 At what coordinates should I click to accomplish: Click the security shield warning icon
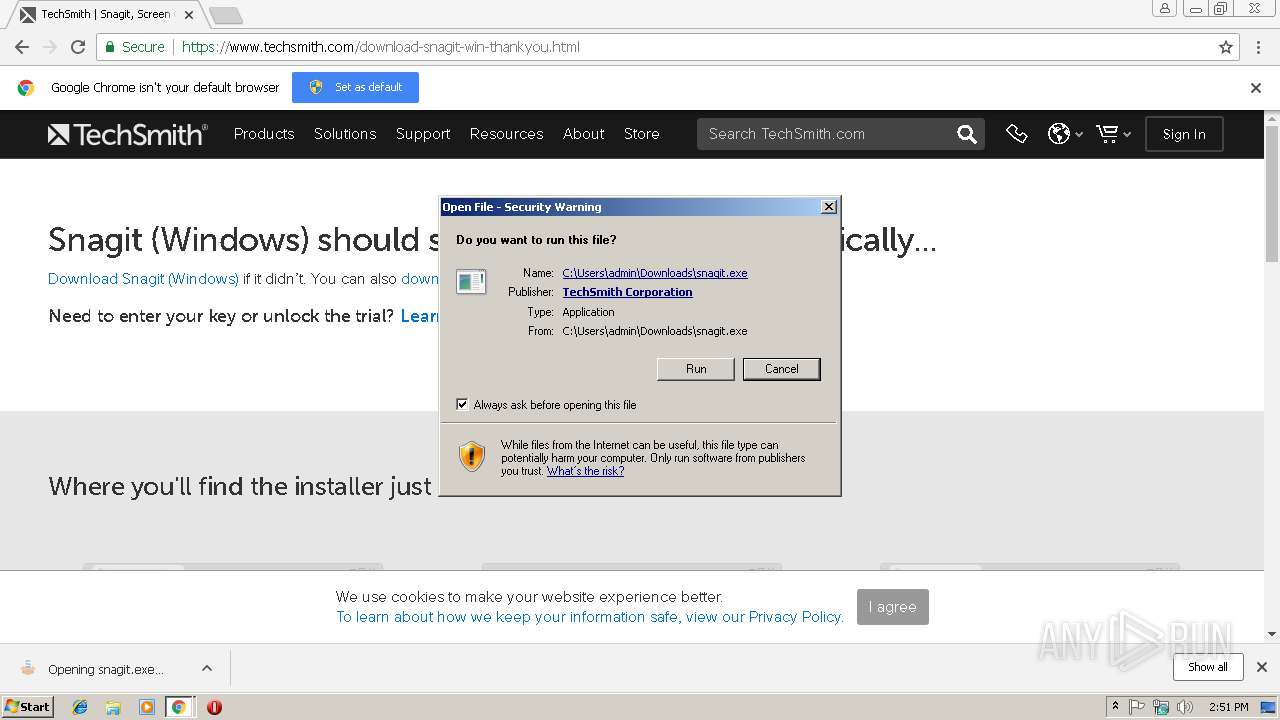coord(472,456)
